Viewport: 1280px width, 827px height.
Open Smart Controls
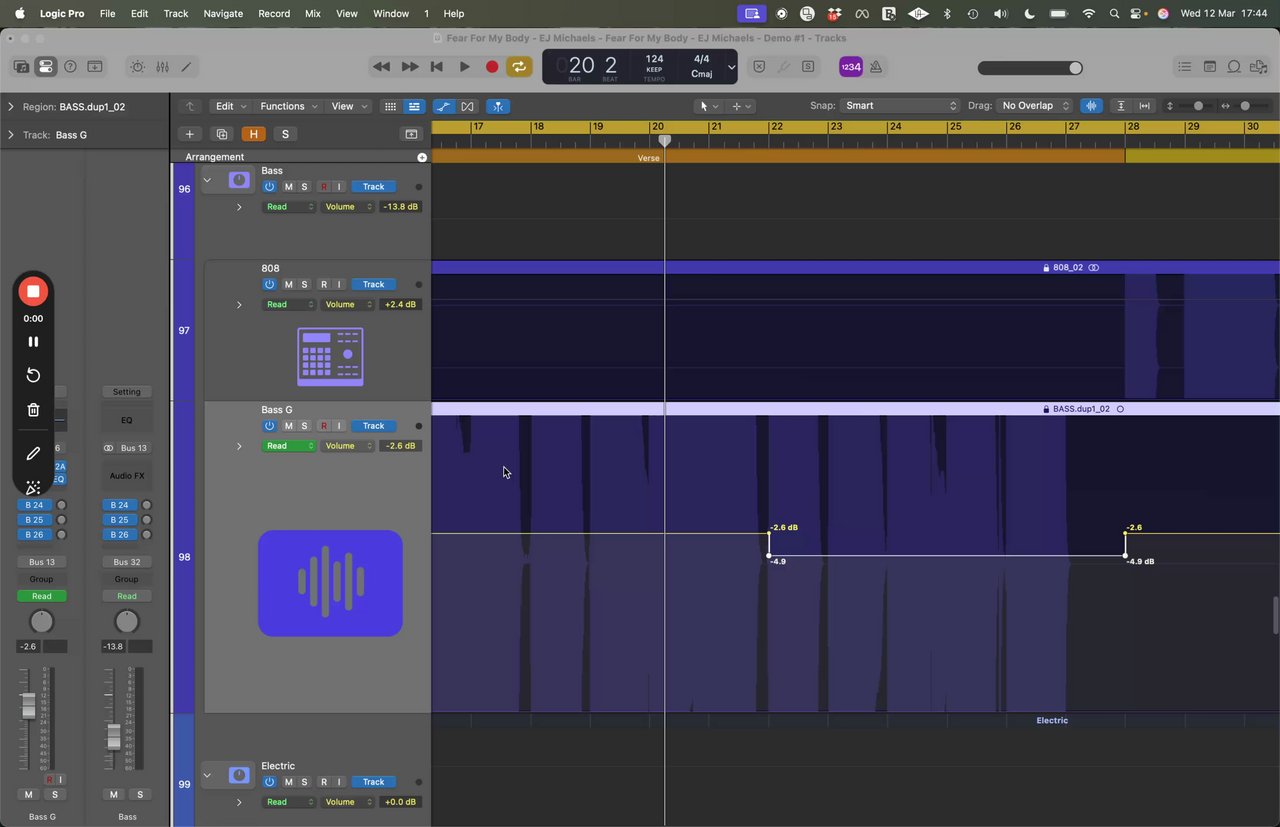coord(137,67)
